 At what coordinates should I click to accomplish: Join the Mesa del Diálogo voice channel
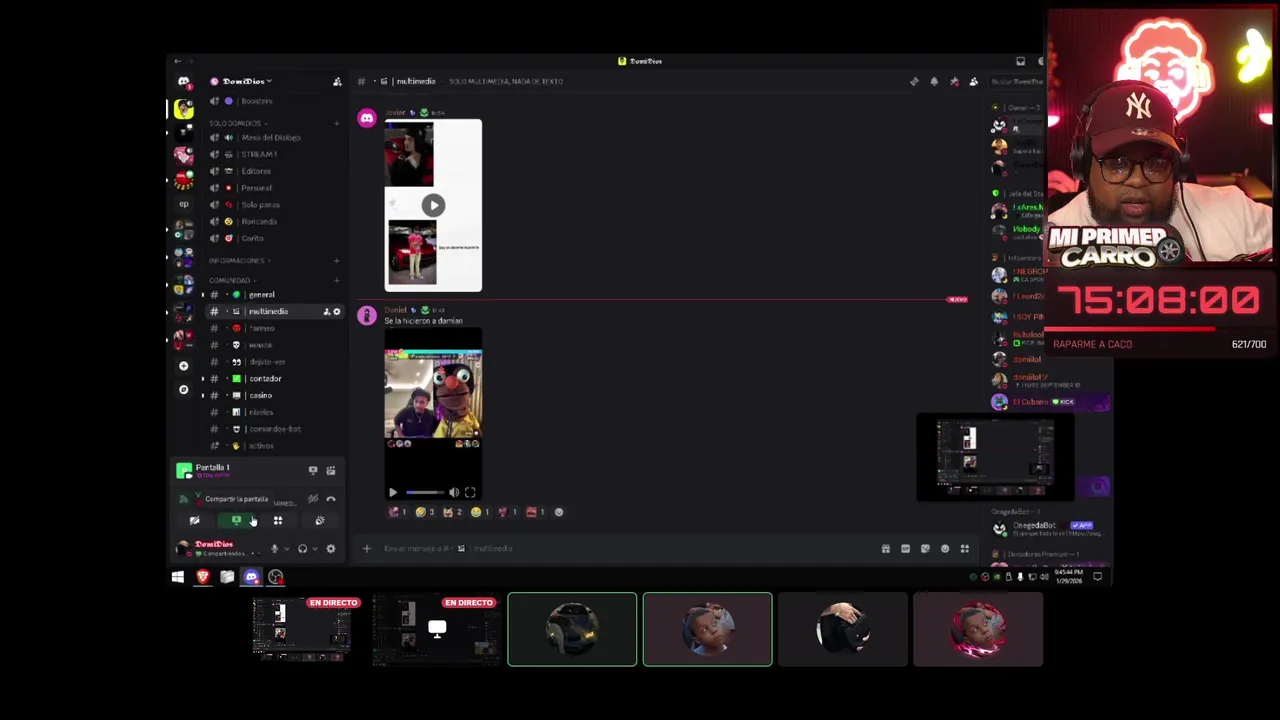click(272, 137)
